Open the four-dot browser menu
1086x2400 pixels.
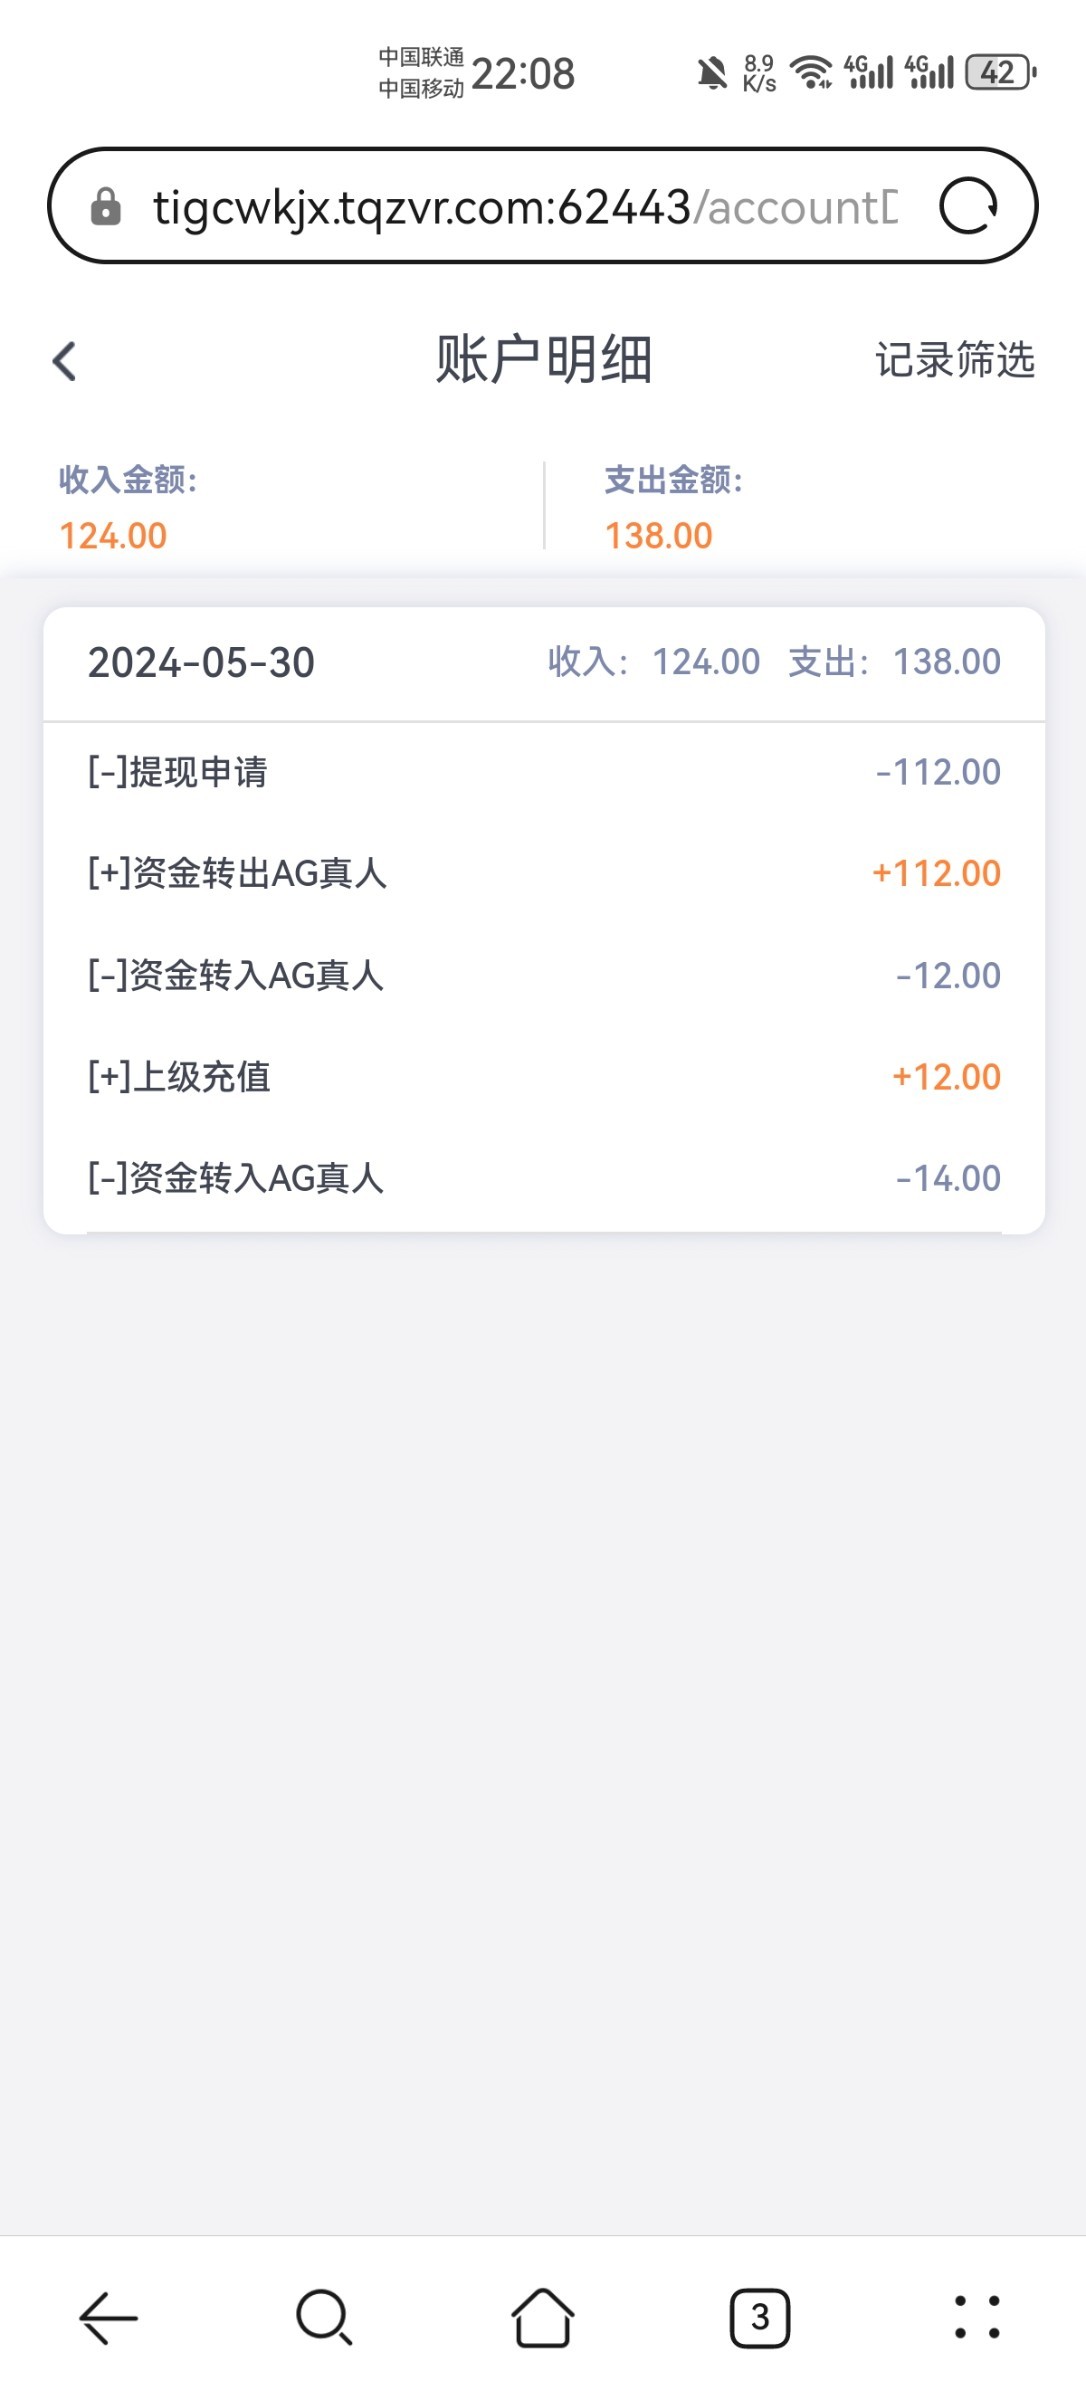[976, 2318]
